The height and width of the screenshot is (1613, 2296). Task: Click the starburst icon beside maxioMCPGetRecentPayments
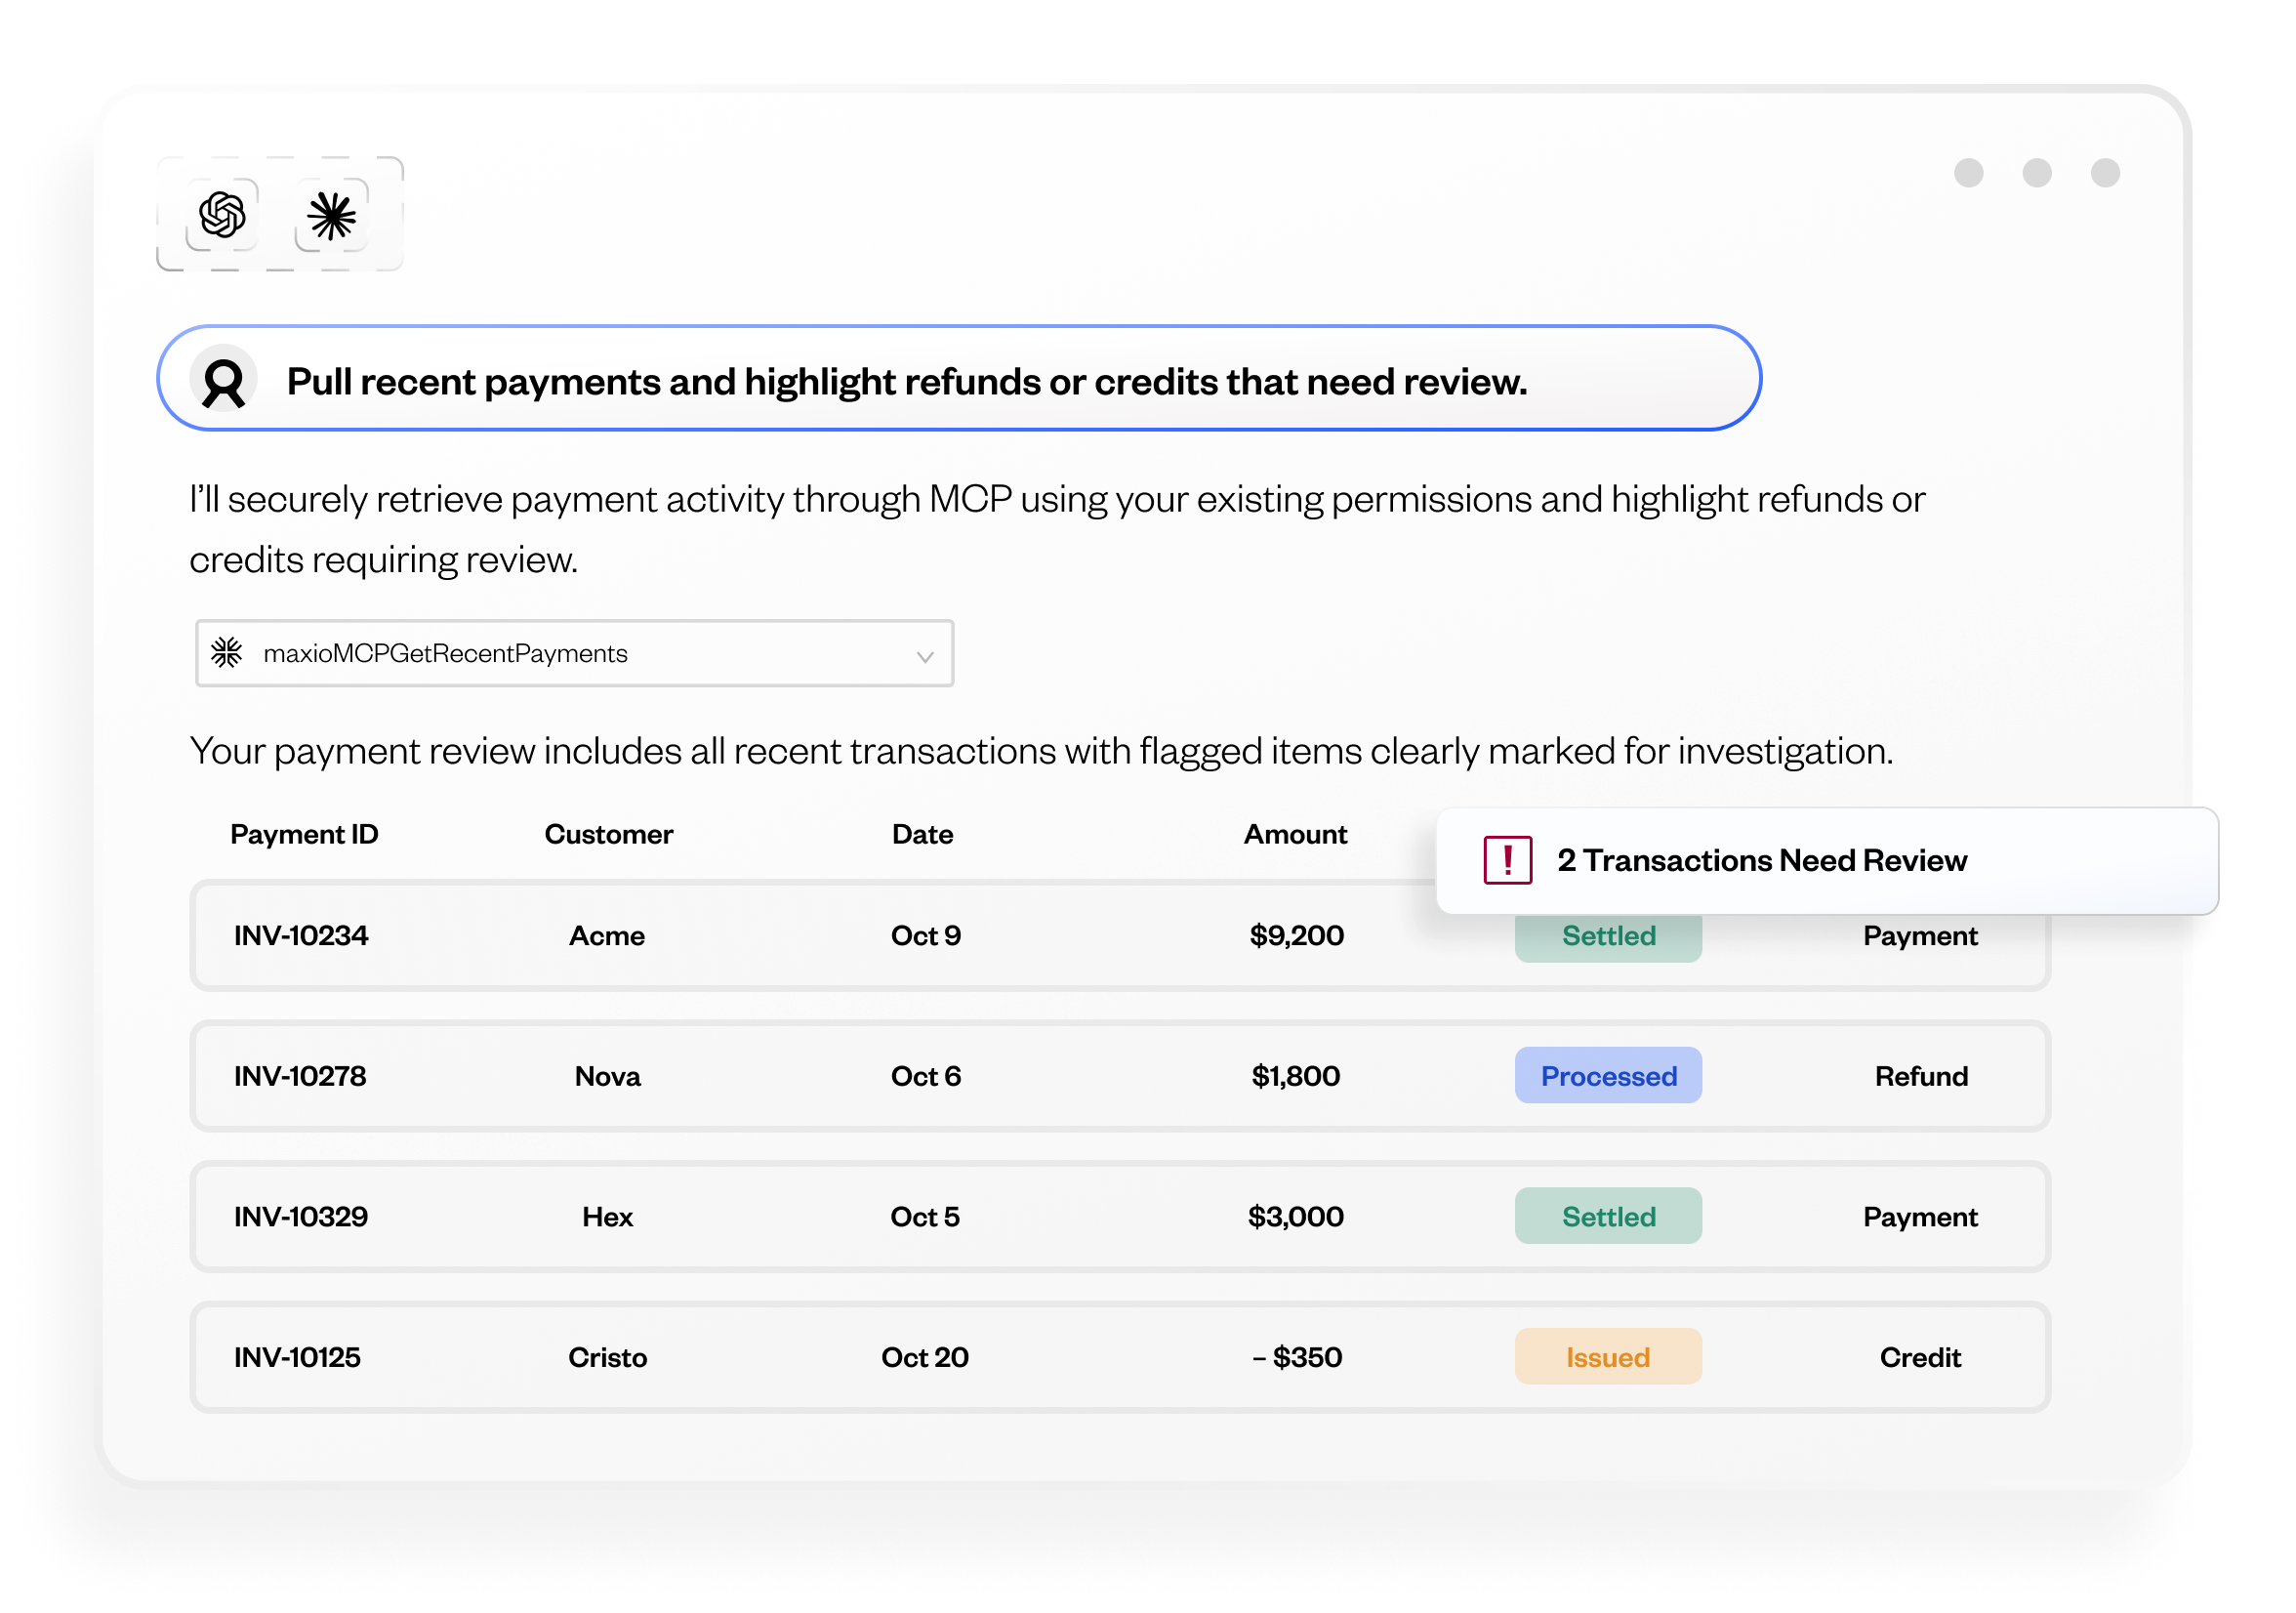(x=227, y=653)
